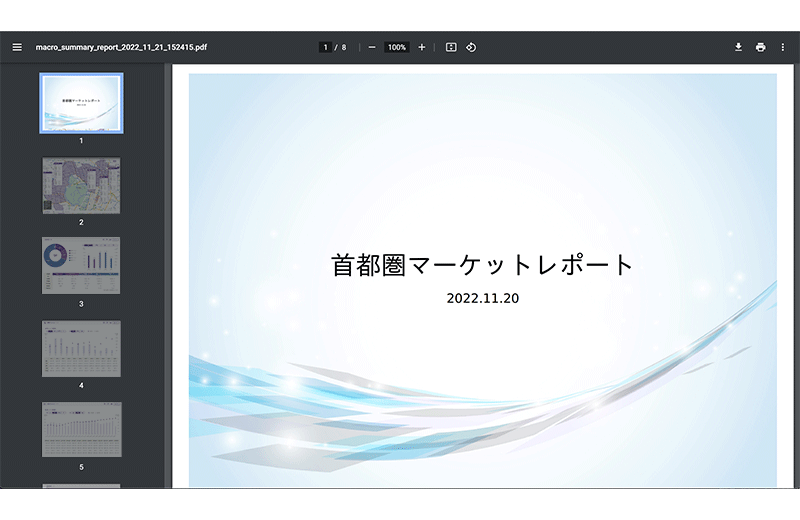The width and height of the screenshot is (800, 520).
Task: Download the PDF with the download icon
Action: click(x=738, y=47)
